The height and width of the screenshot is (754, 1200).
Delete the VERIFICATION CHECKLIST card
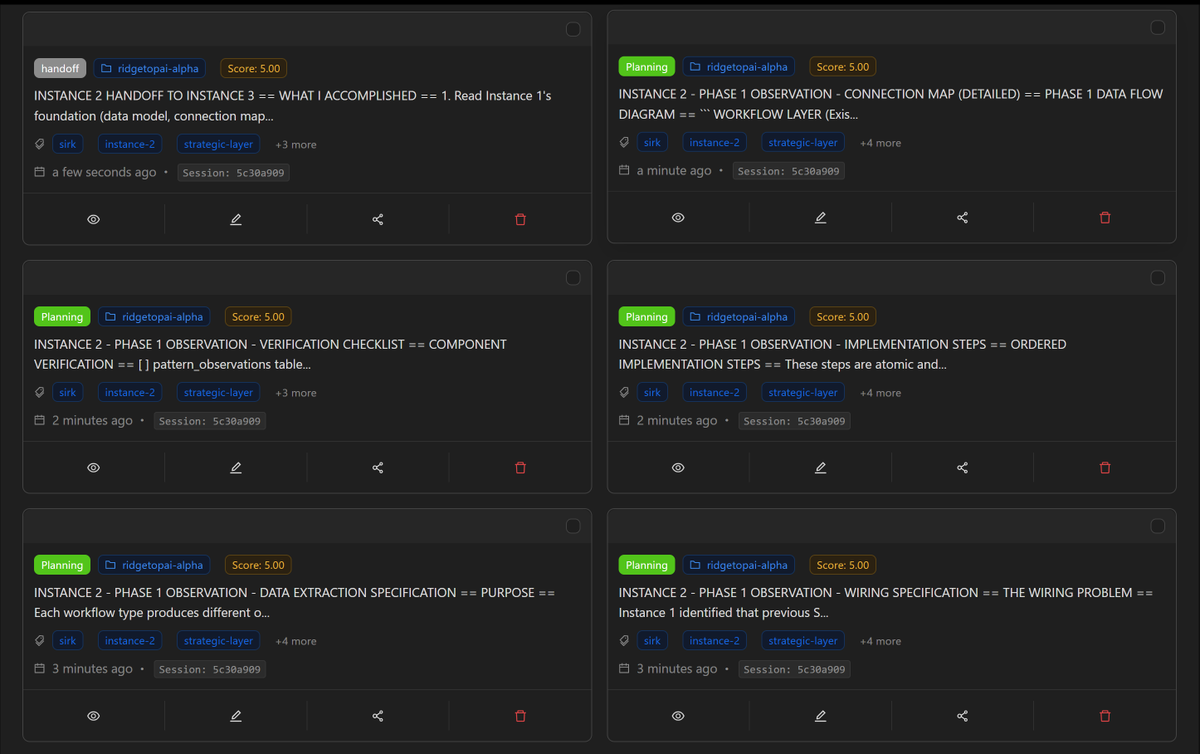[520, 467]
